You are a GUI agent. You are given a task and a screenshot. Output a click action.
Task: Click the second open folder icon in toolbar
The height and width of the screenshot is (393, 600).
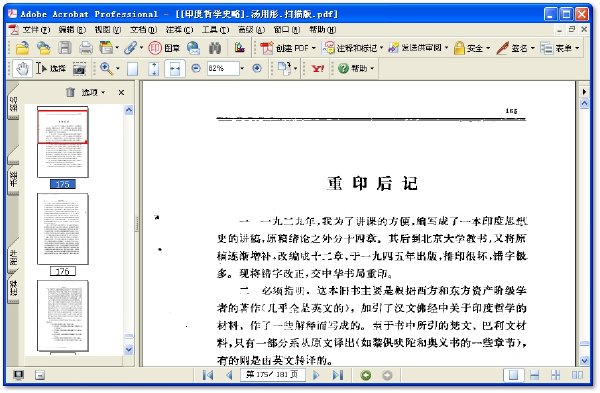[x=44, y=48]
